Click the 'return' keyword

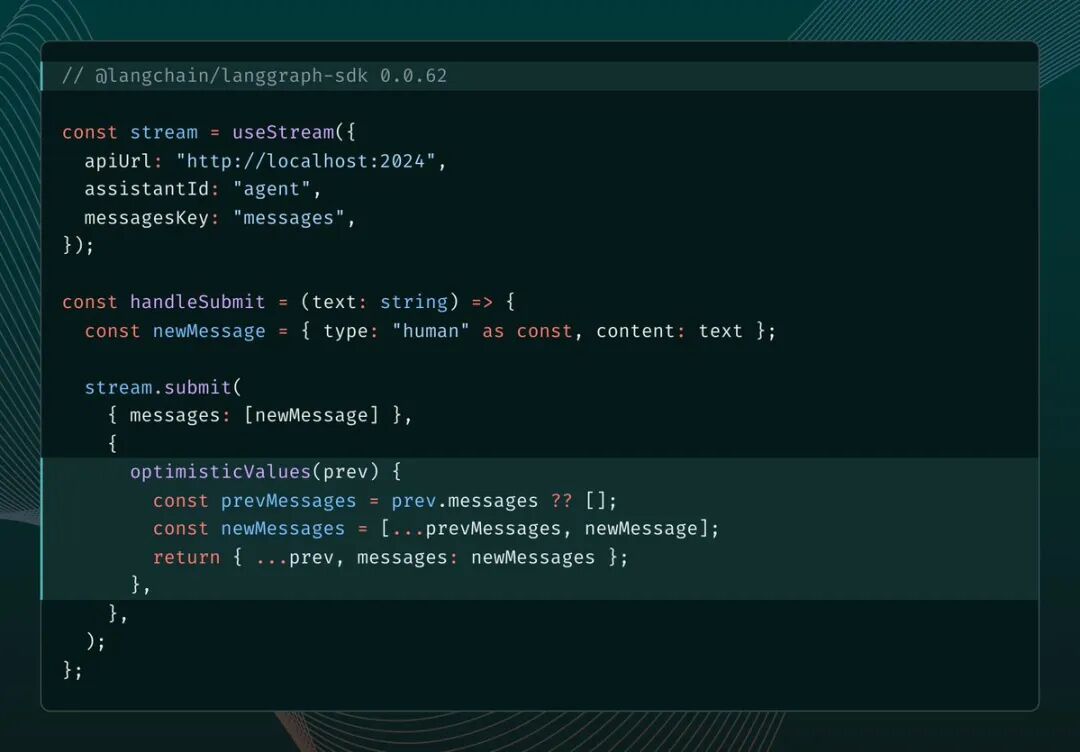click(187, 557)
